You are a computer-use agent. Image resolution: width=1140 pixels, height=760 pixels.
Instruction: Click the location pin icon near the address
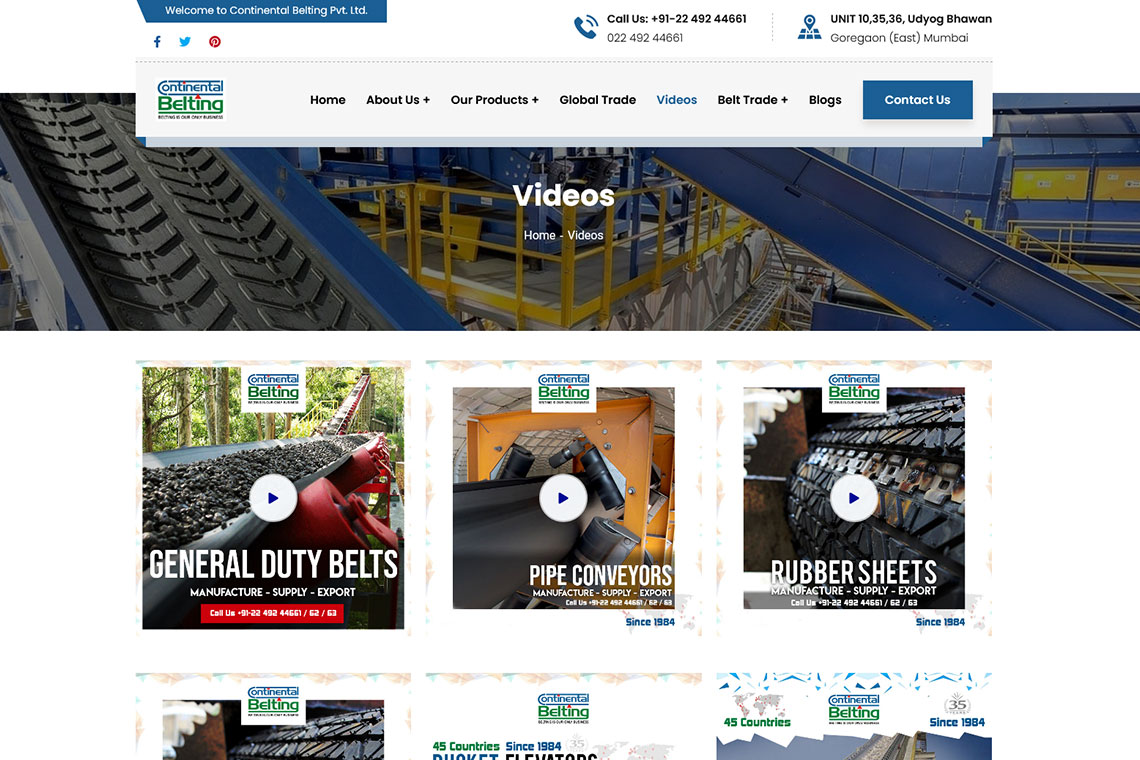pos(809,25)
